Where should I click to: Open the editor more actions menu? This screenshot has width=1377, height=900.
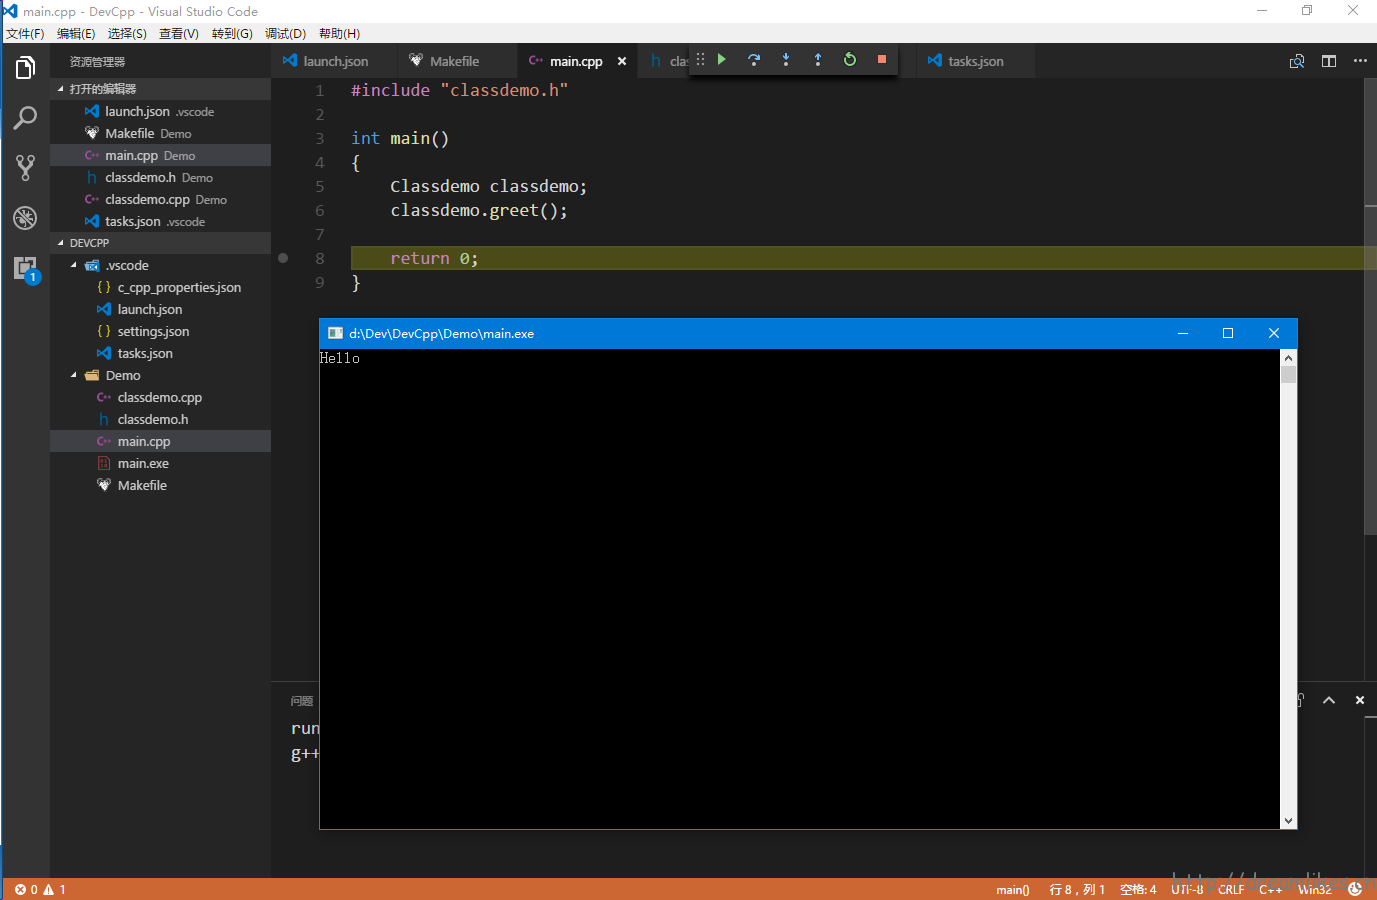[1360, 61]
